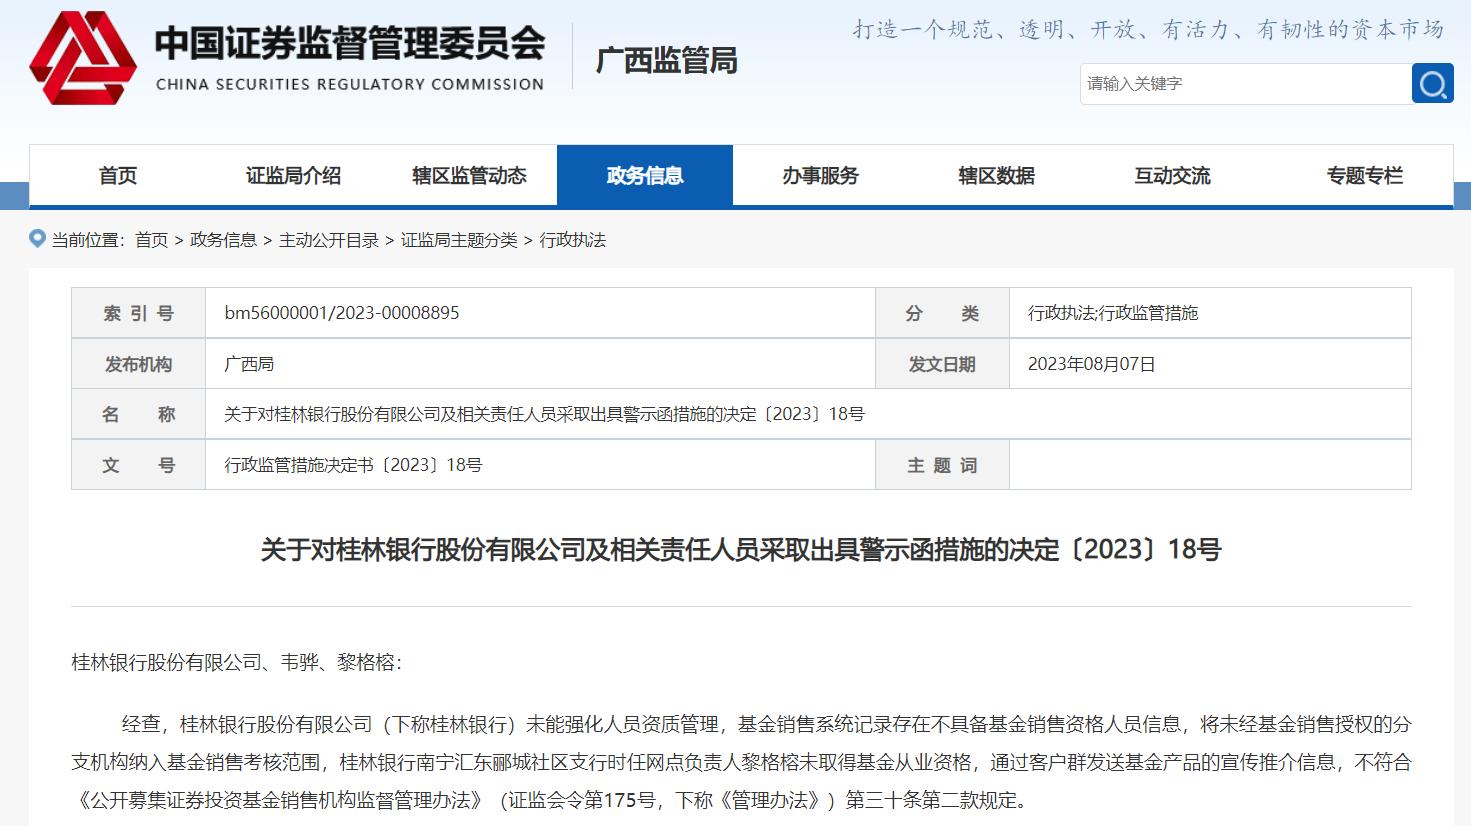
Task: Visit the 专题专栏 page
Action: pyautogui.click(x=1364, y=174)
